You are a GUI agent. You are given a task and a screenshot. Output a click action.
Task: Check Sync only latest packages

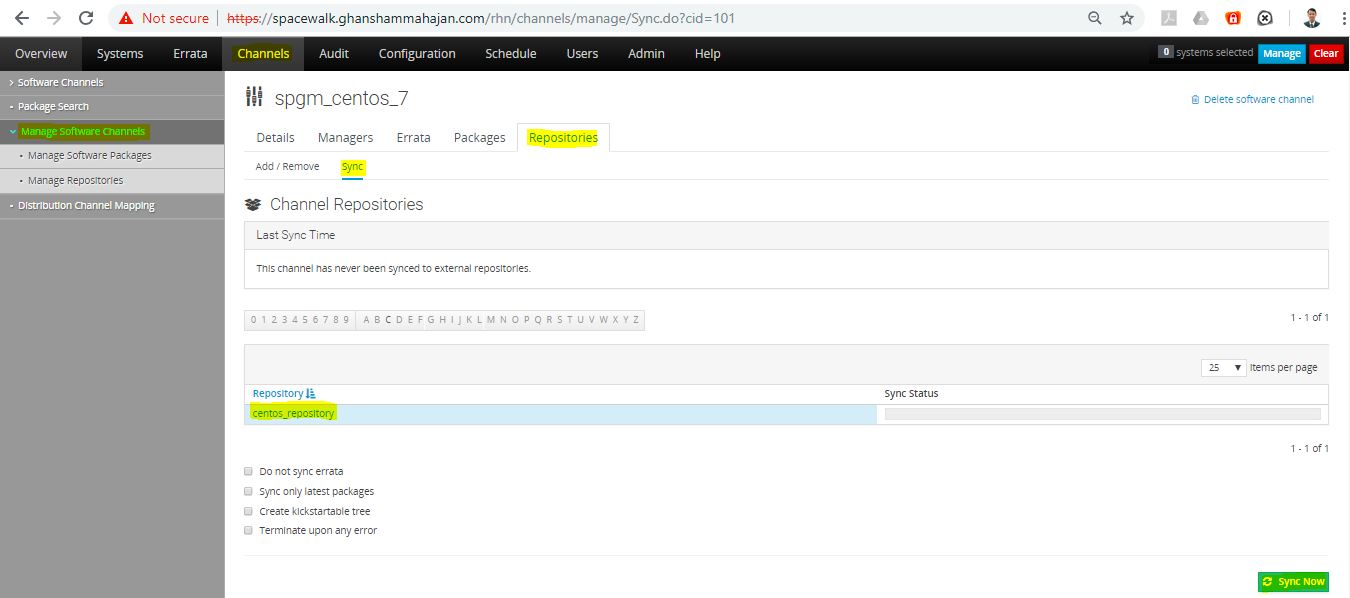pyautogui.click(x=248, y=491)
